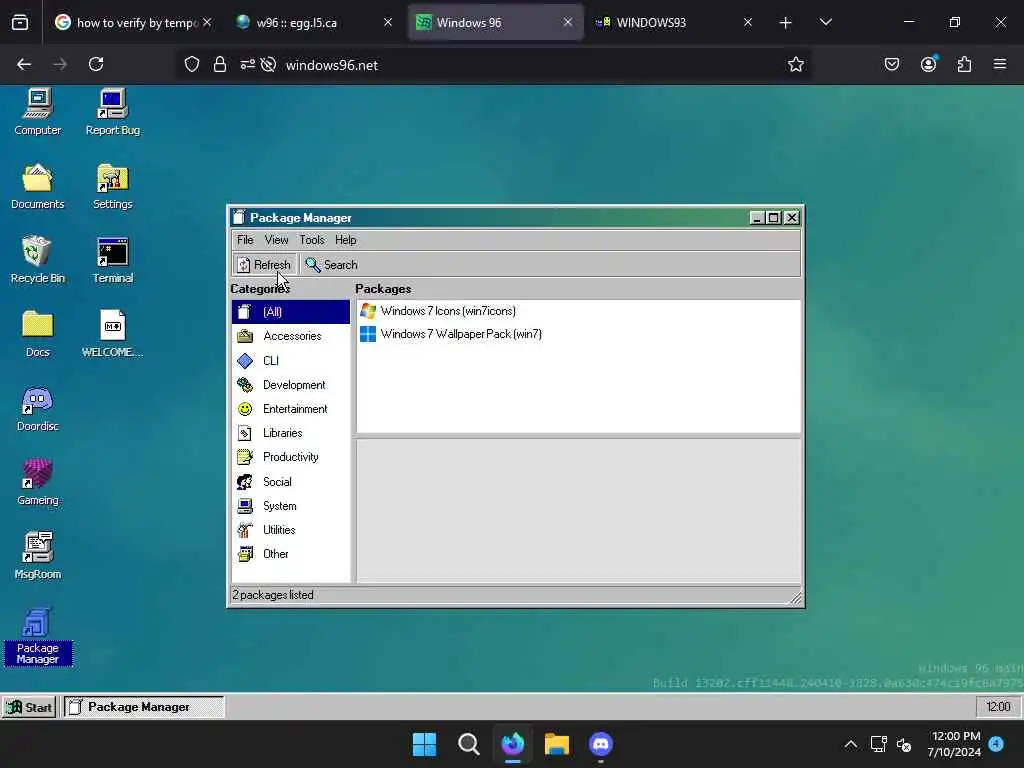The image size is (1024, 768).
Task: Open the Settings desktop shortcut
Action: coord(112,185)
